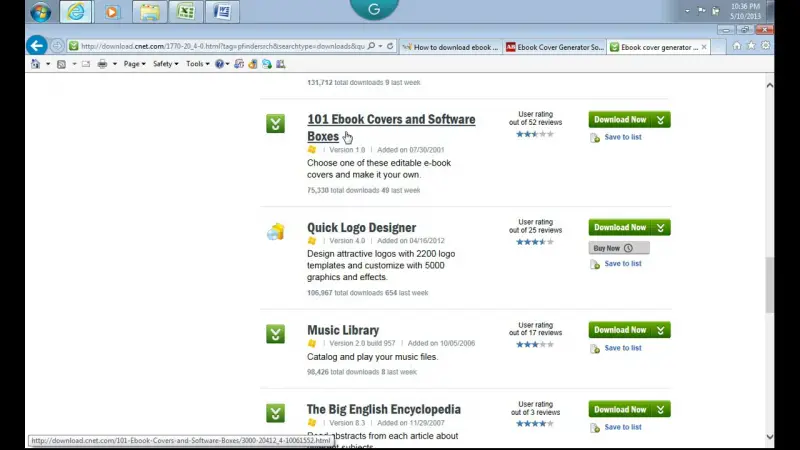The height and width of the screenshot is (450, 800).
Task: Expand the Print options arrow
Action: (115, 64)
